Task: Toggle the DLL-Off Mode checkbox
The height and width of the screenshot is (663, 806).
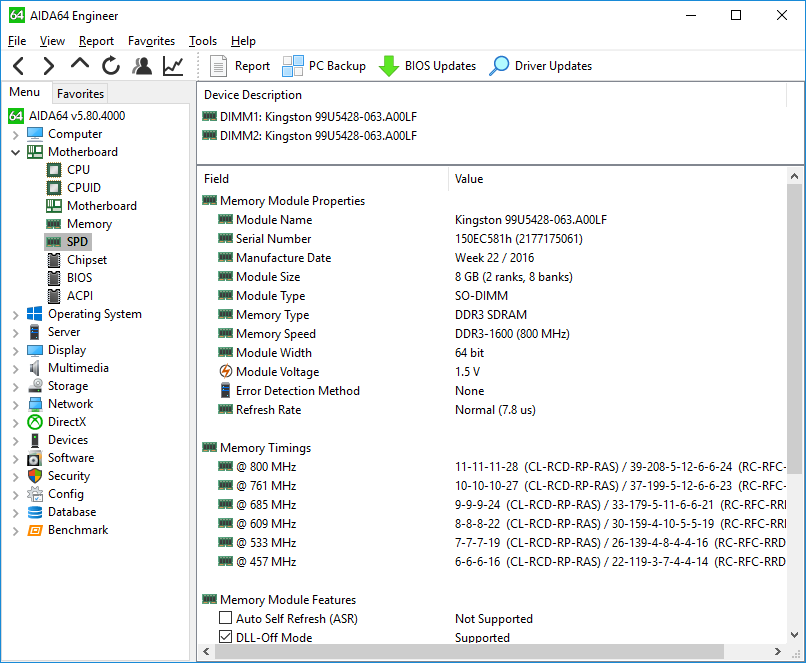Action: (225, 637)
